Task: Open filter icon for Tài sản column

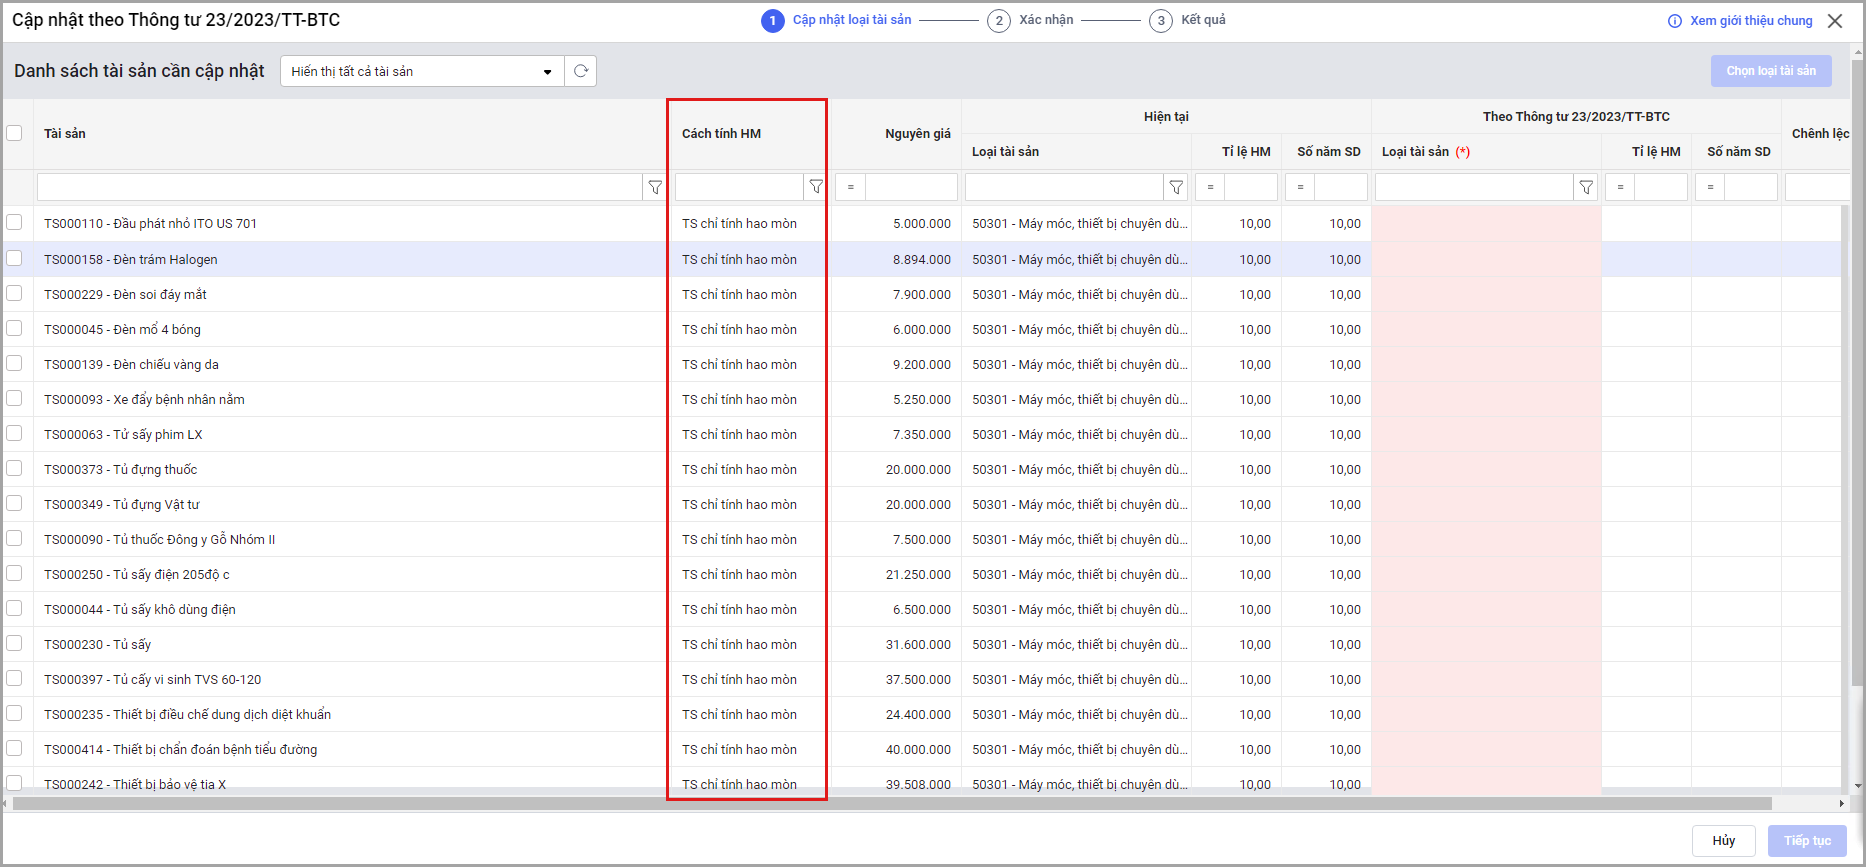Action: pos(655,187)
